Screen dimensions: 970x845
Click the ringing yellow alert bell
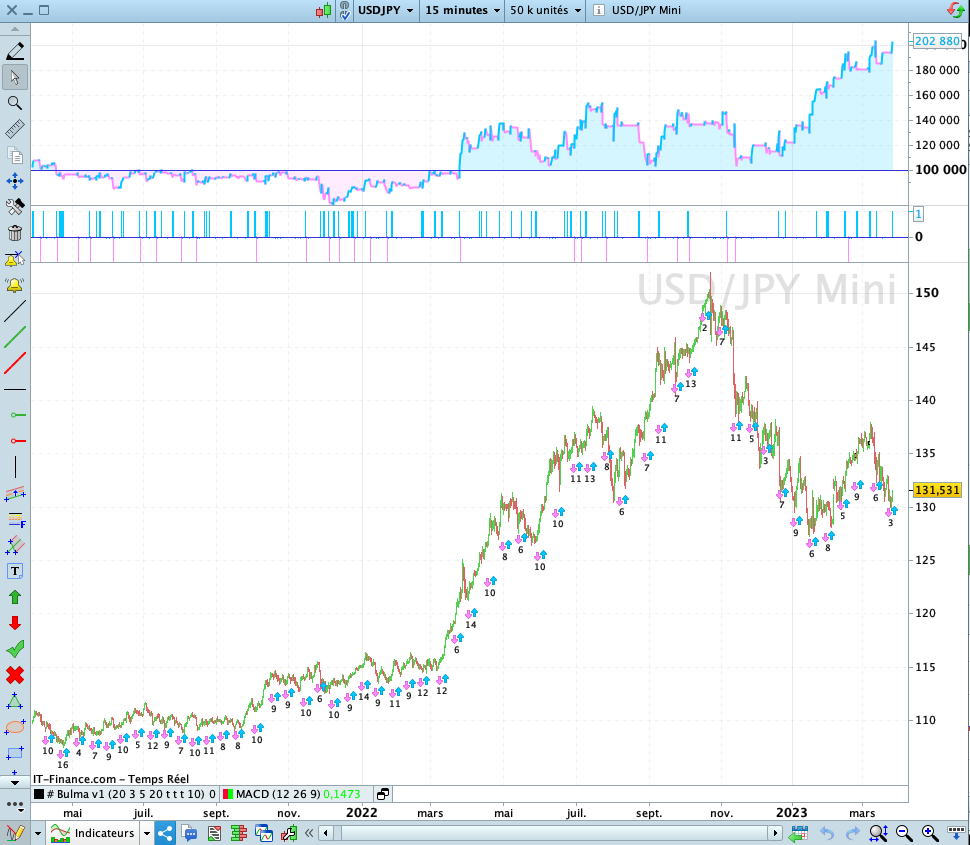[15, 285]
